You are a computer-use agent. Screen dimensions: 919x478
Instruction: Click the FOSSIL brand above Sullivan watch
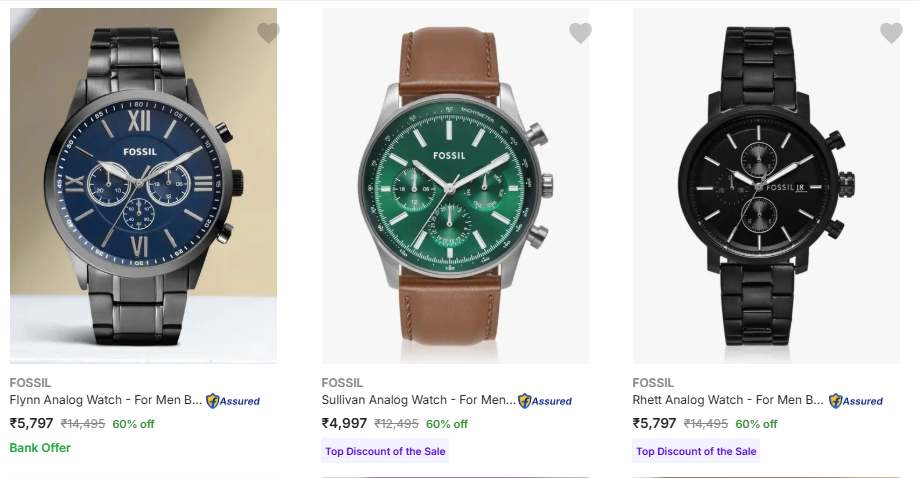342,382
